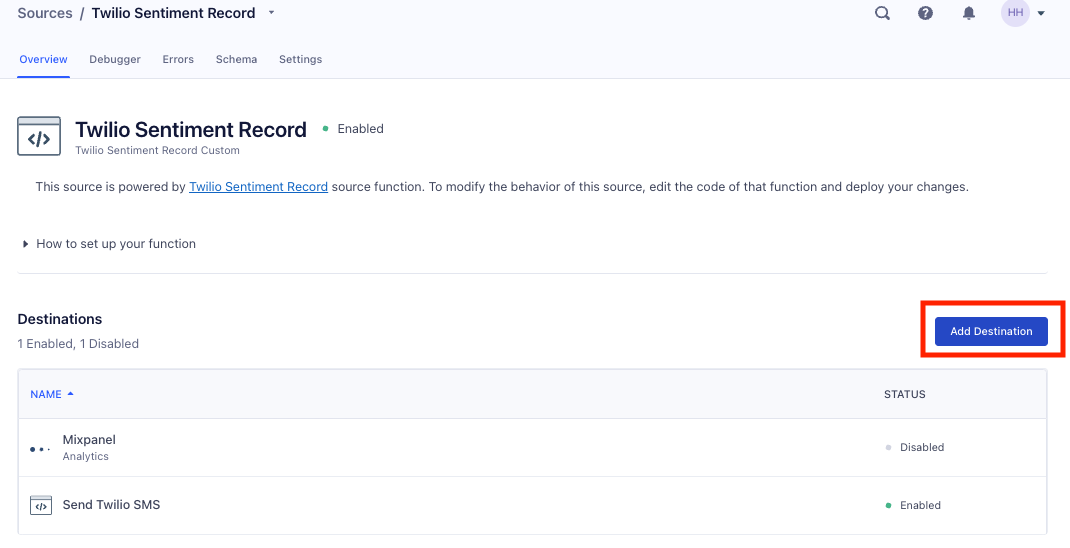
Task: Click the Mixpanel dots logo icon
Action: (x=40, y=449)
